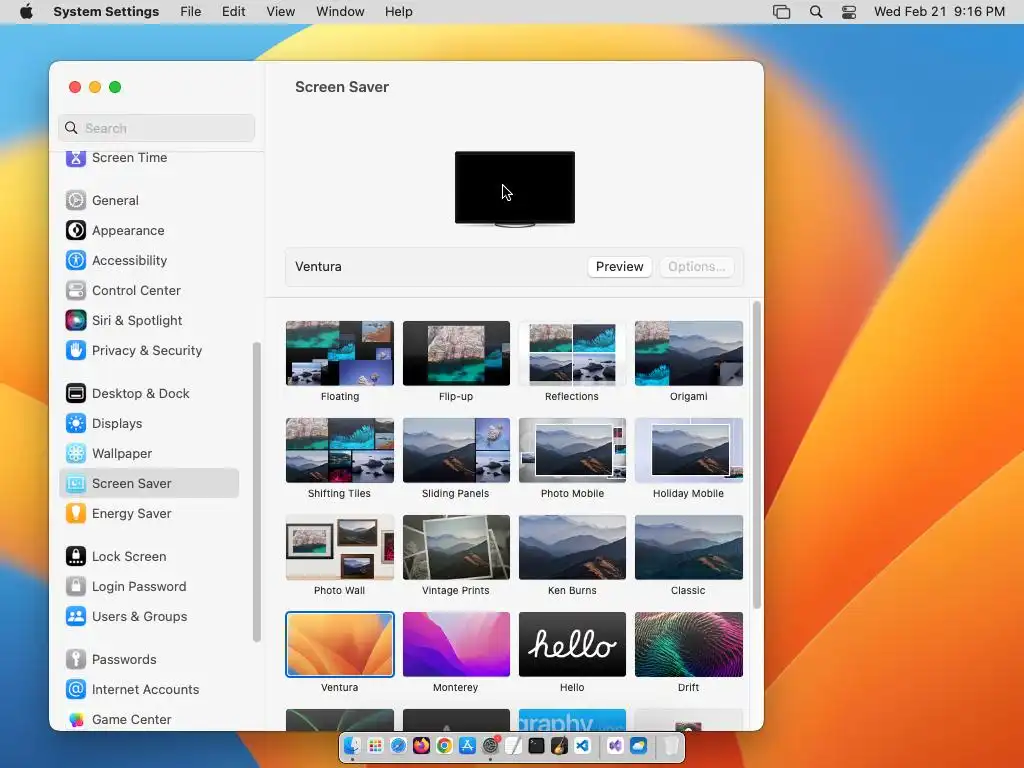Click the menu bar date and time

click(x=939, y=12)
